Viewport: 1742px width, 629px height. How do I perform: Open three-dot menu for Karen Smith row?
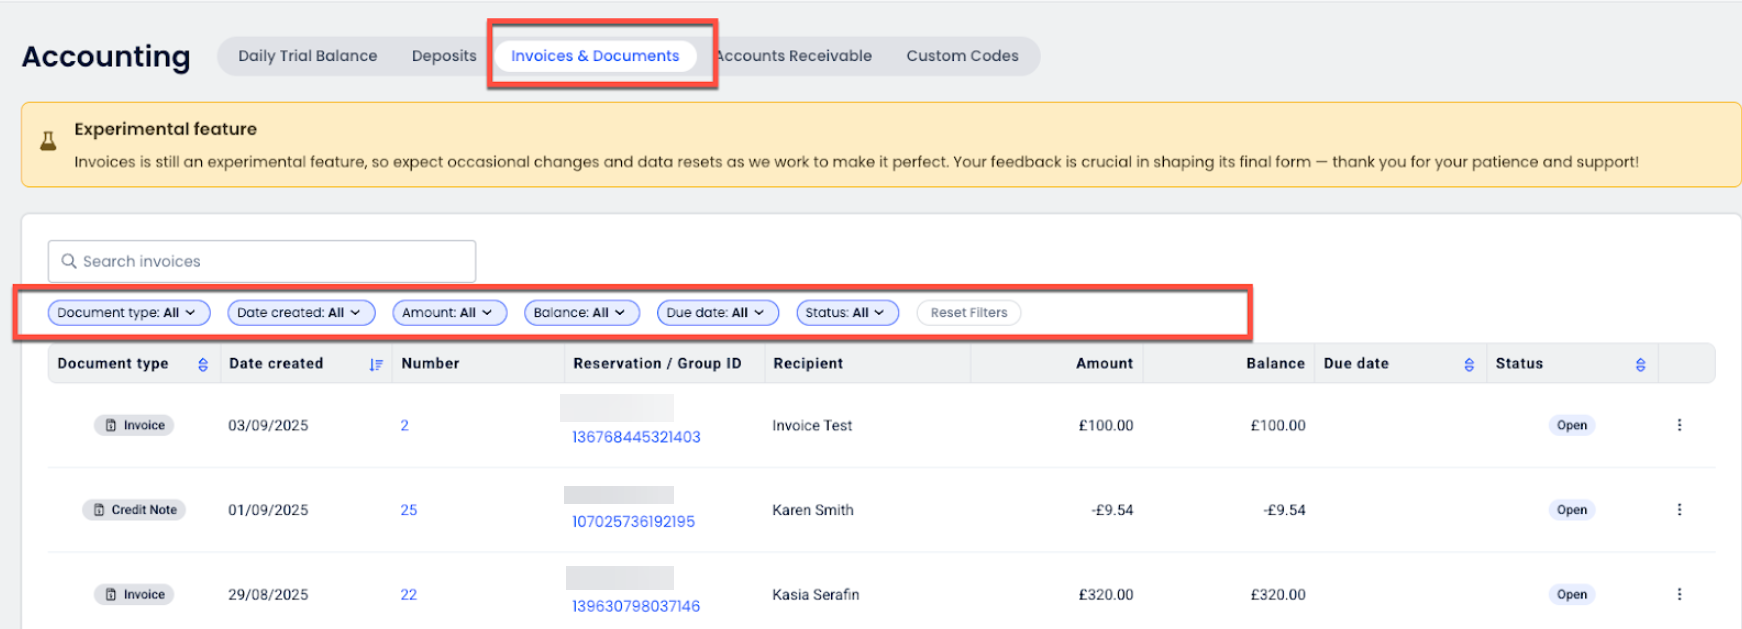click(x=1679, y=510)
